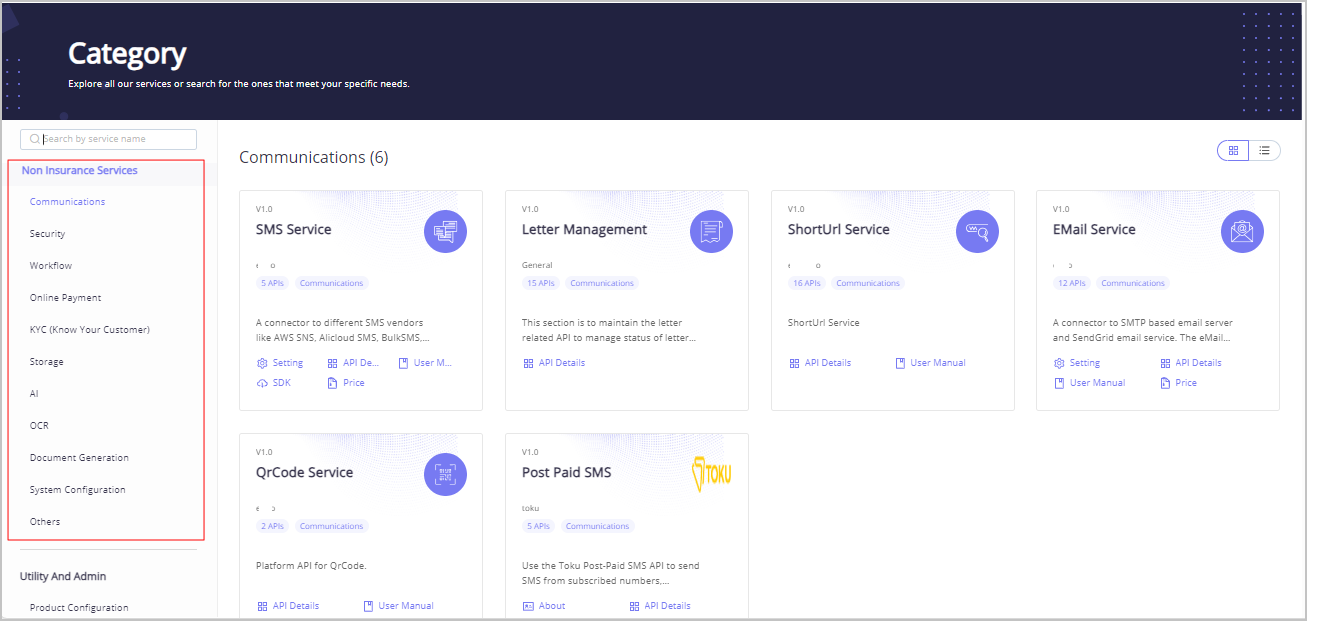Switch to grid view

tap(1233, 150)
